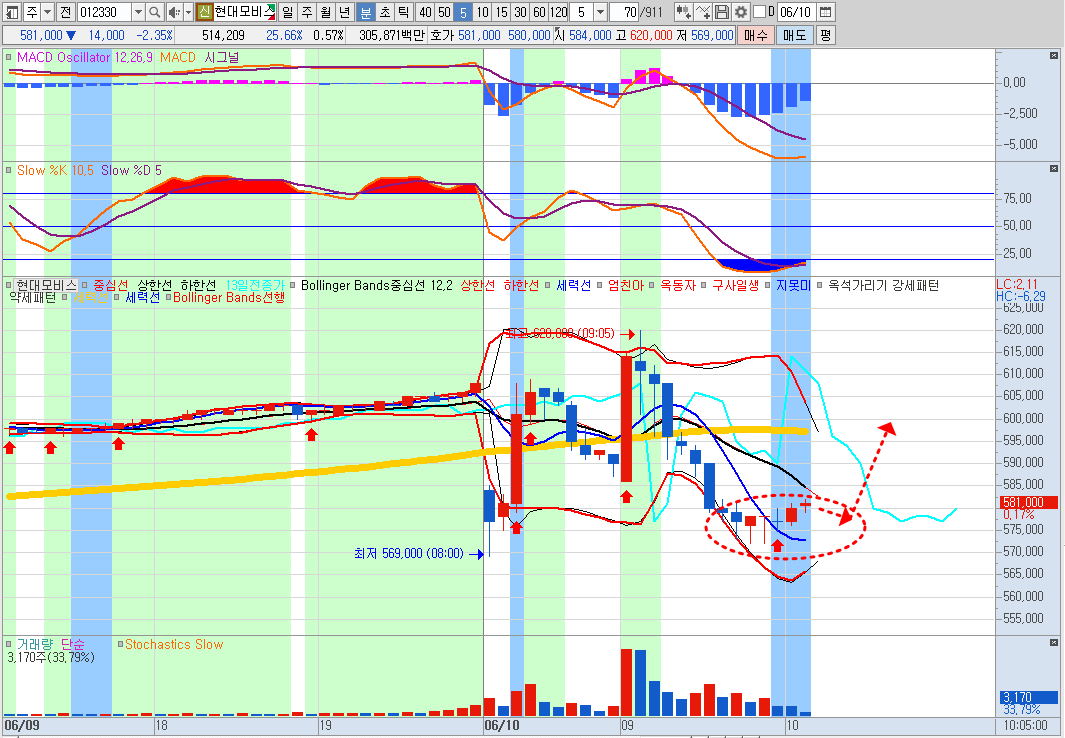Click the 시그널 legend label
This screenshot has height=738, width=1065.
point(221,57)
